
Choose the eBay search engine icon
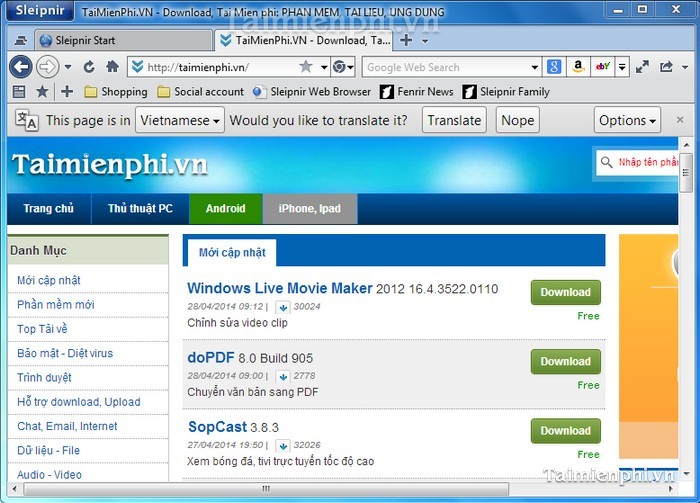pyautogui.click(x=602, y=67)
